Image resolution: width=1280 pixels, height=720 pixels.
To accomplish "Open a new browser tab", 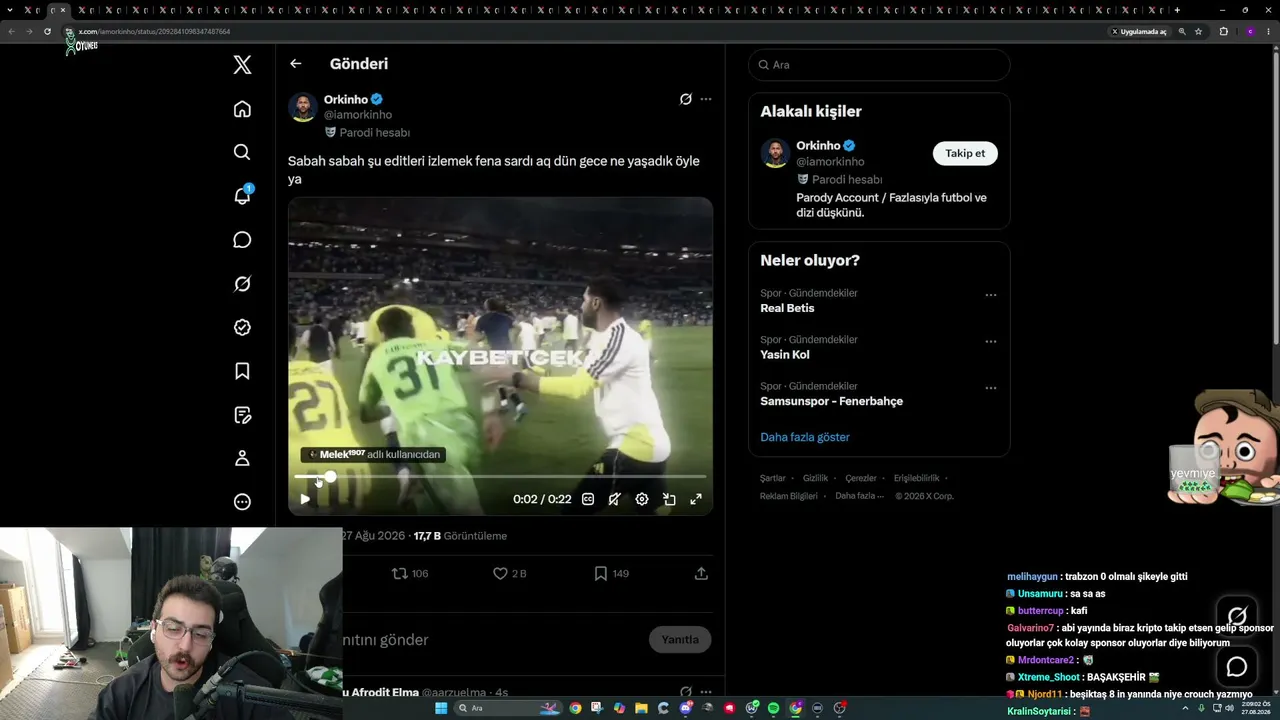I will point(1177,10).
